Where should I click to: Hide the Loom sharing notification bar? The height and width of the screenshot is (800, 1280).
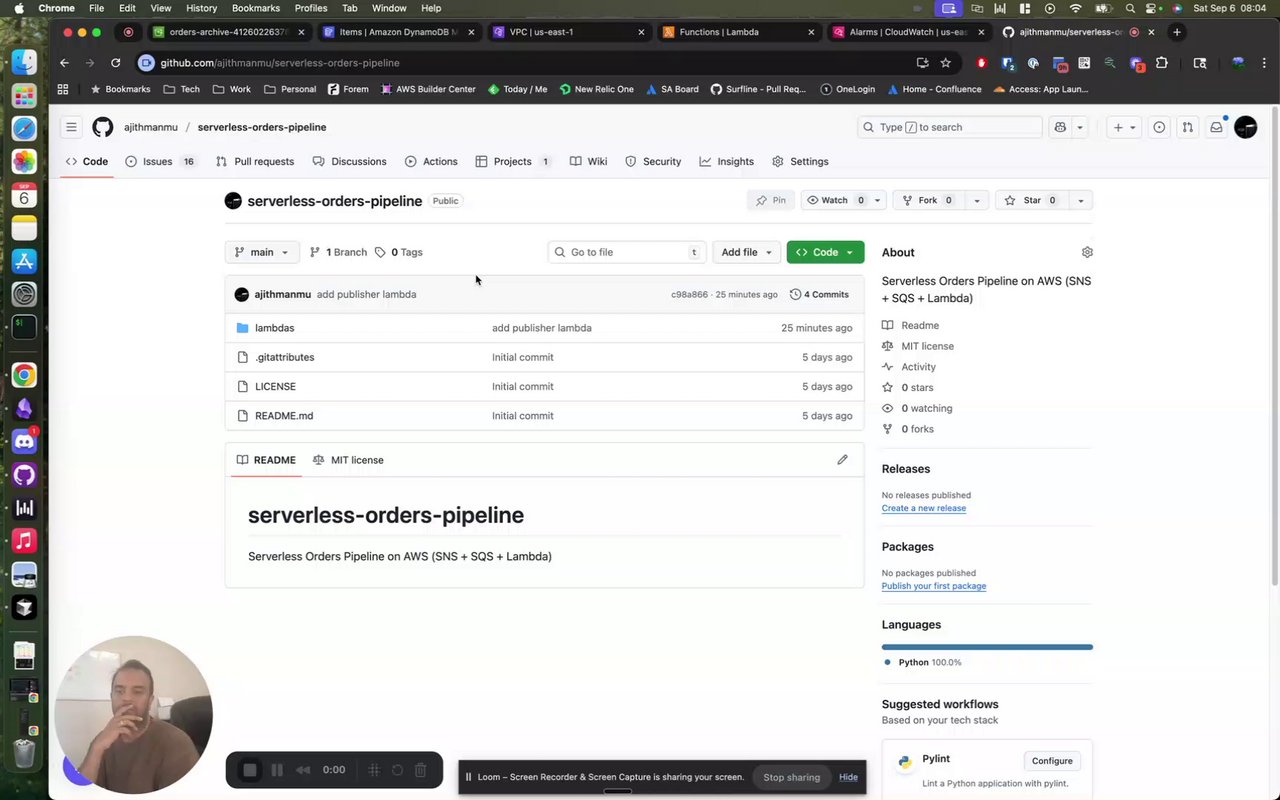[x=848, y=777]
